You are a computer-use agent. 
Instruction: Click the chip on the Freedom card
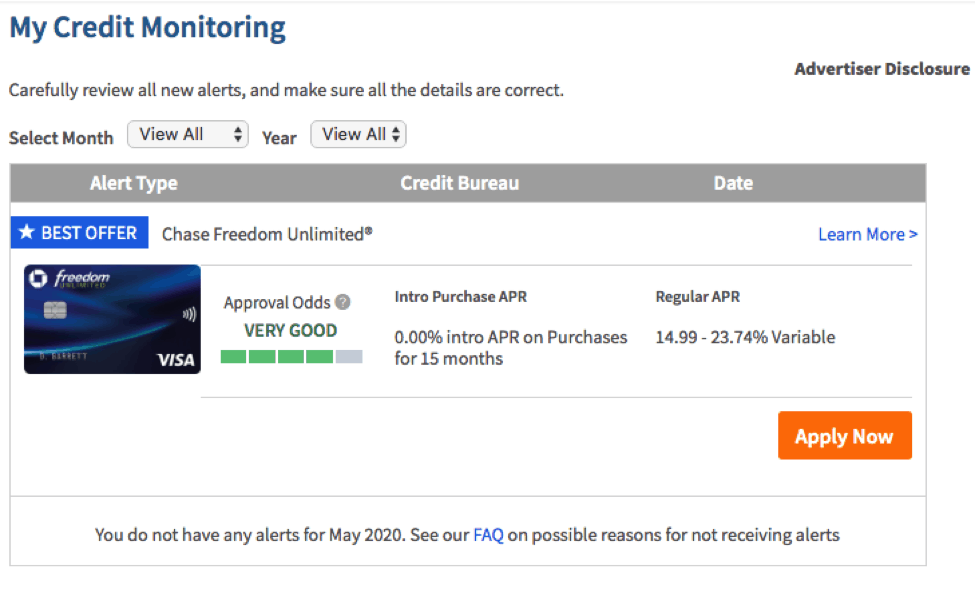point(55,310)
